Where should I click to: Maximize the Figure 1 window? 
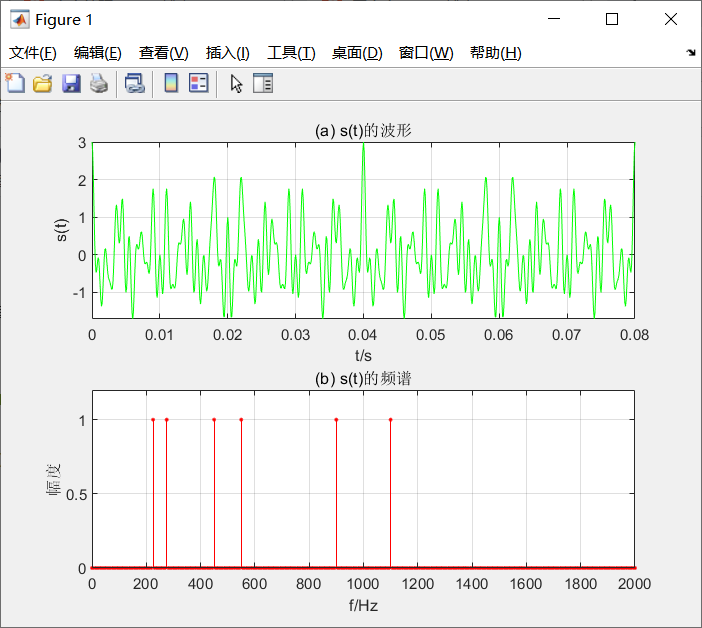click(612, 19)
